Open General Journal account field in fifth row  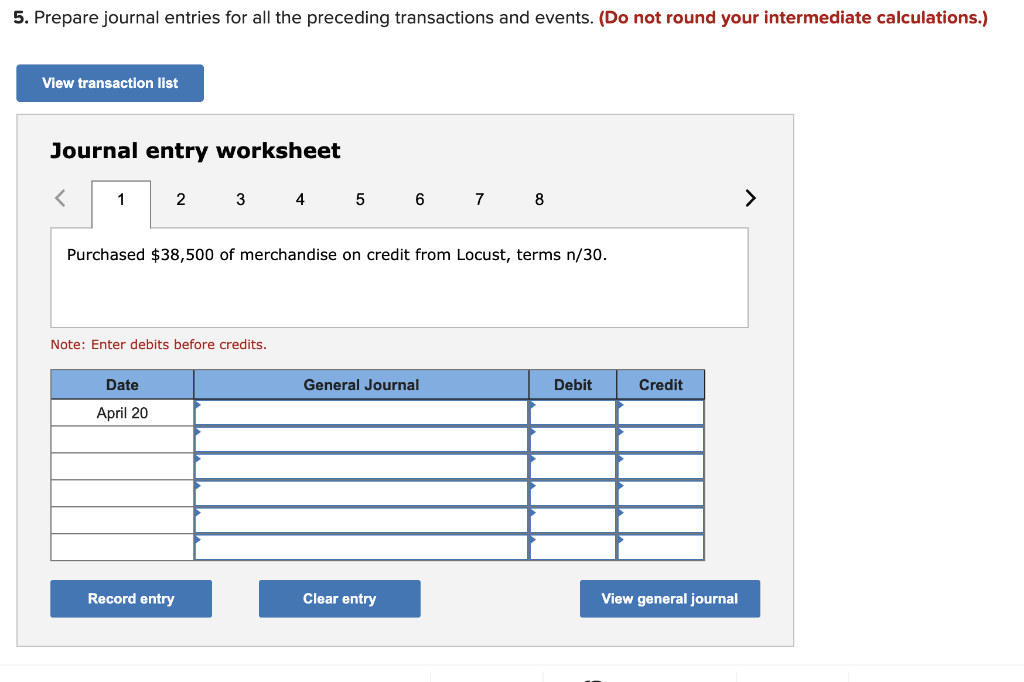361,521
